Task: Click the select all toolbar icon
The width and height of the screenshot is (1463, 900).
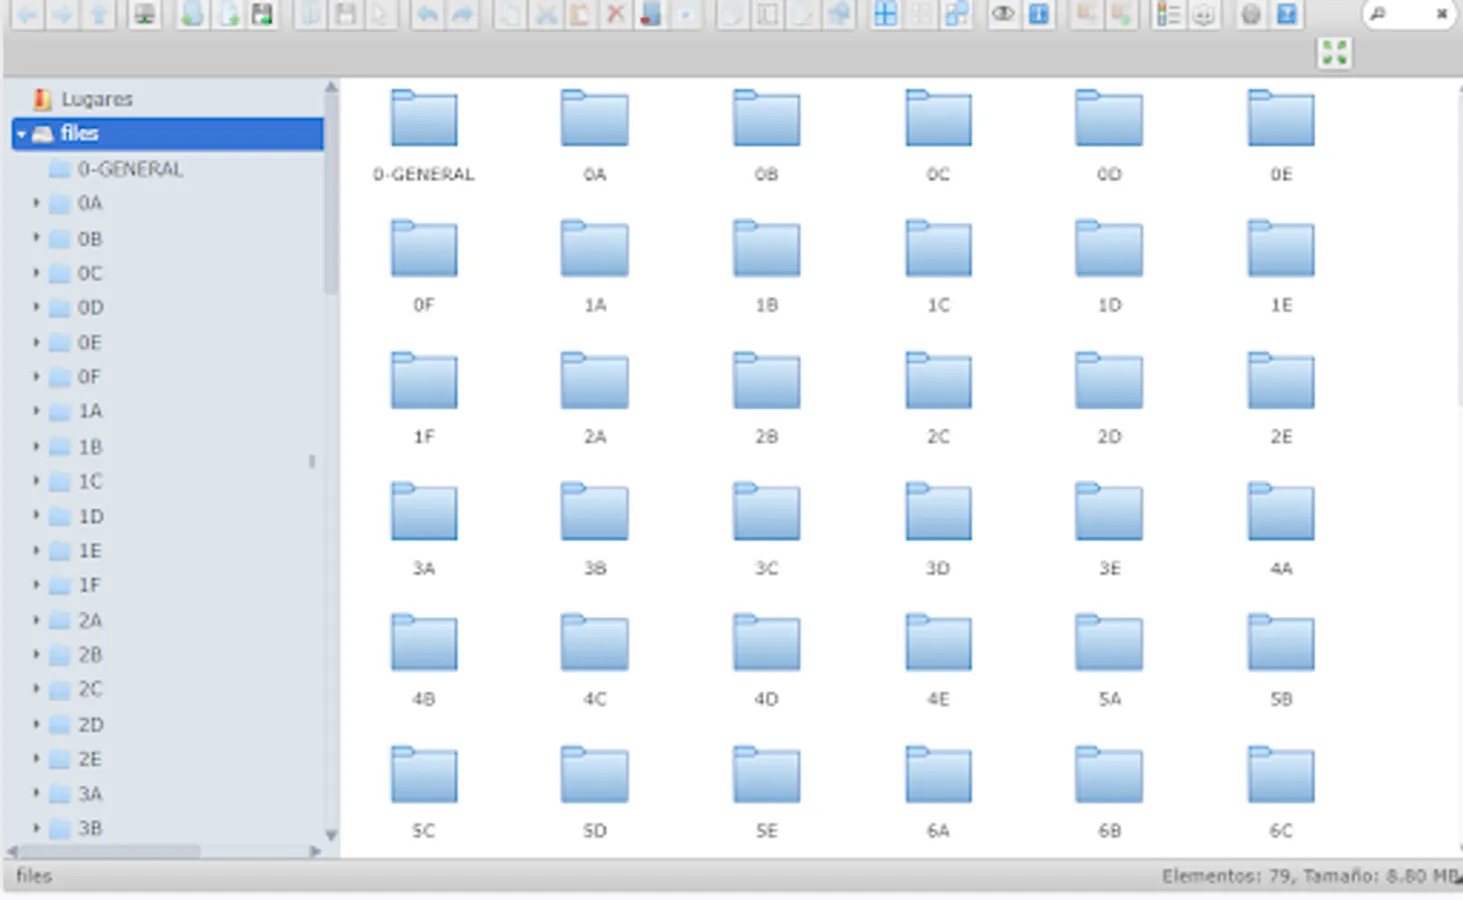Action: click(x=885, y=15)
